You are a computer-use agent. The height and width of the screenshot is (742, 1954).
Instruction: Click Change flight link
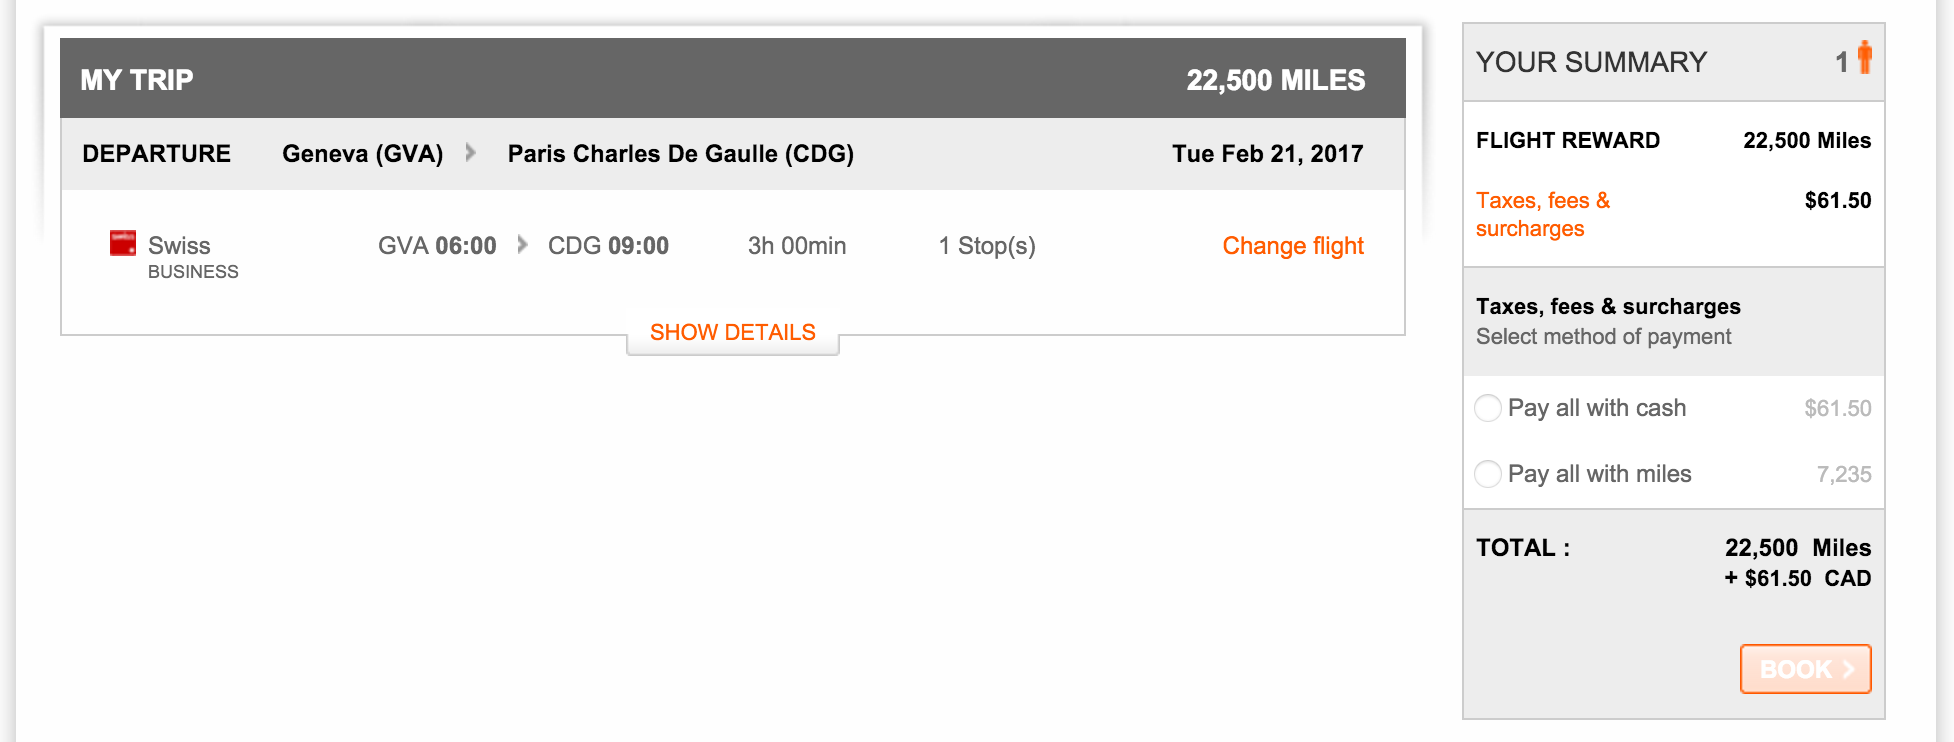1293,246
